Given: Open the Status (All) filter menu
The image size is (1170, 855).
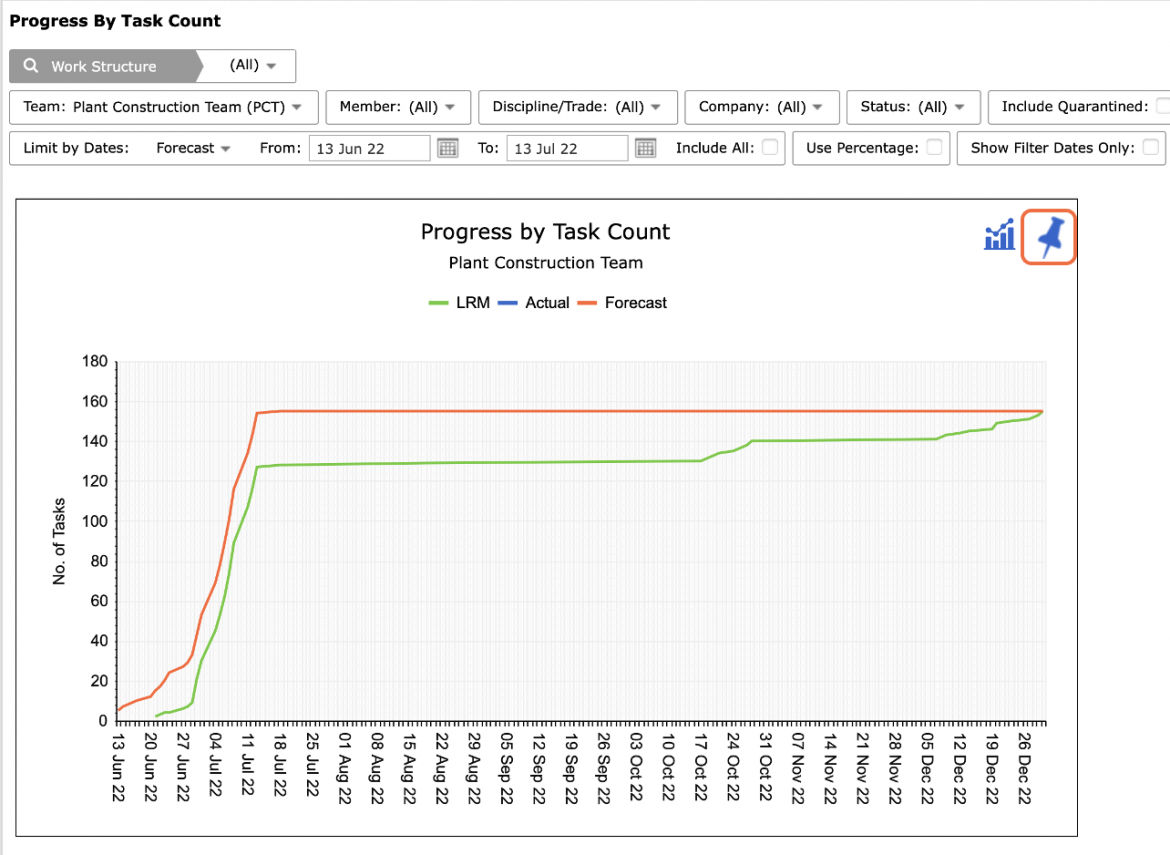Looking at the screenshot, I should tap(913, 107).
